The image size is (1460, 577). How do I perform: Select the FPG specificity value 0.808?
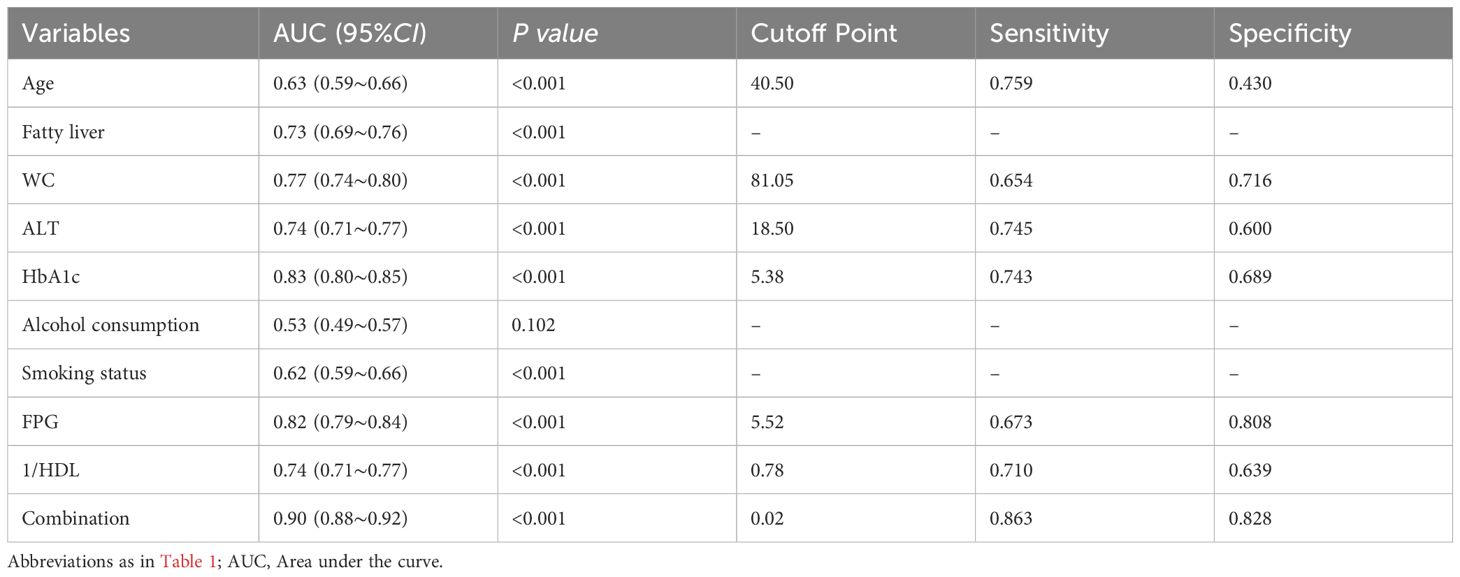(x=1250, y=421)
